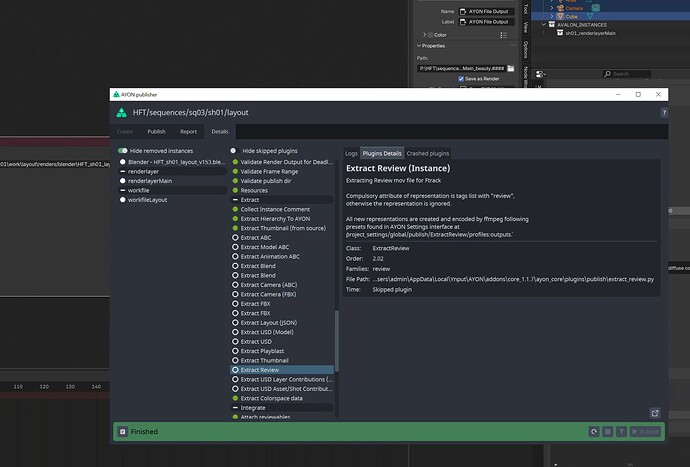
Task: Click the validate funnel icon
Action: (621, 432)
